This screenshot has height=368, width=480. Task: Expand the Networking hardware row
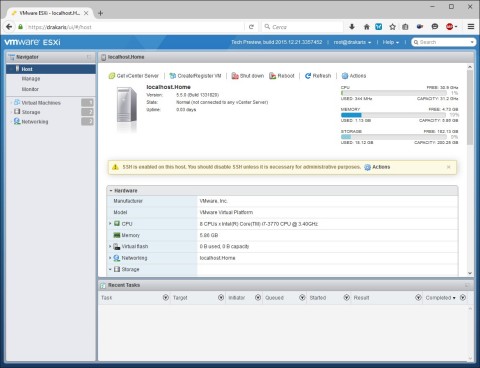pos(110,258)
